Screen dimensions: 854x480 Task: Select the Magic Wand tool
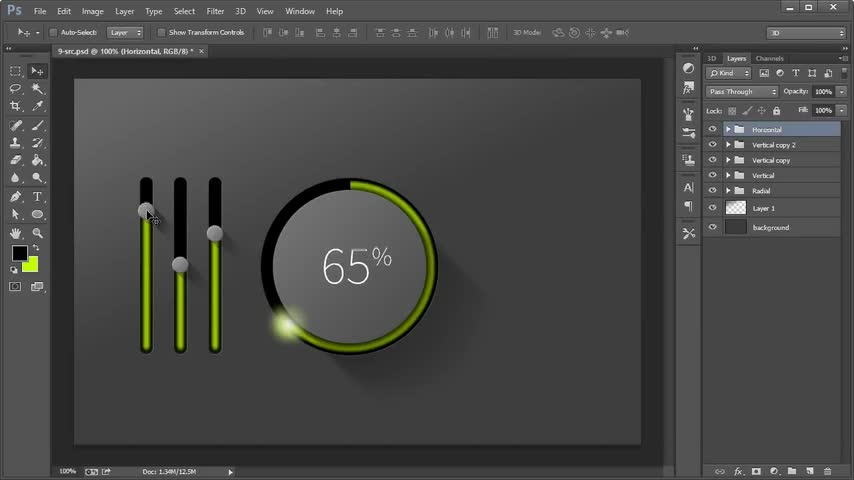tap(37, 88)
